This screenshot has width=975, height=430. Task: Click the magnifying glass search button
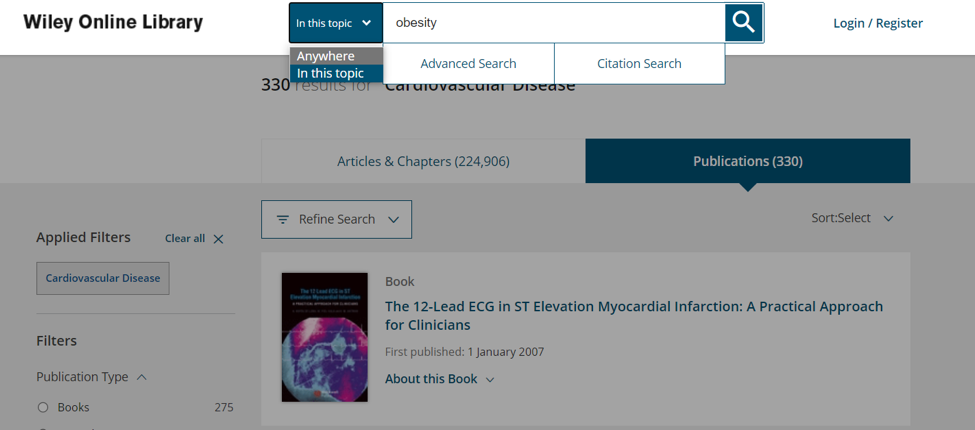click(x=744, y=22)
